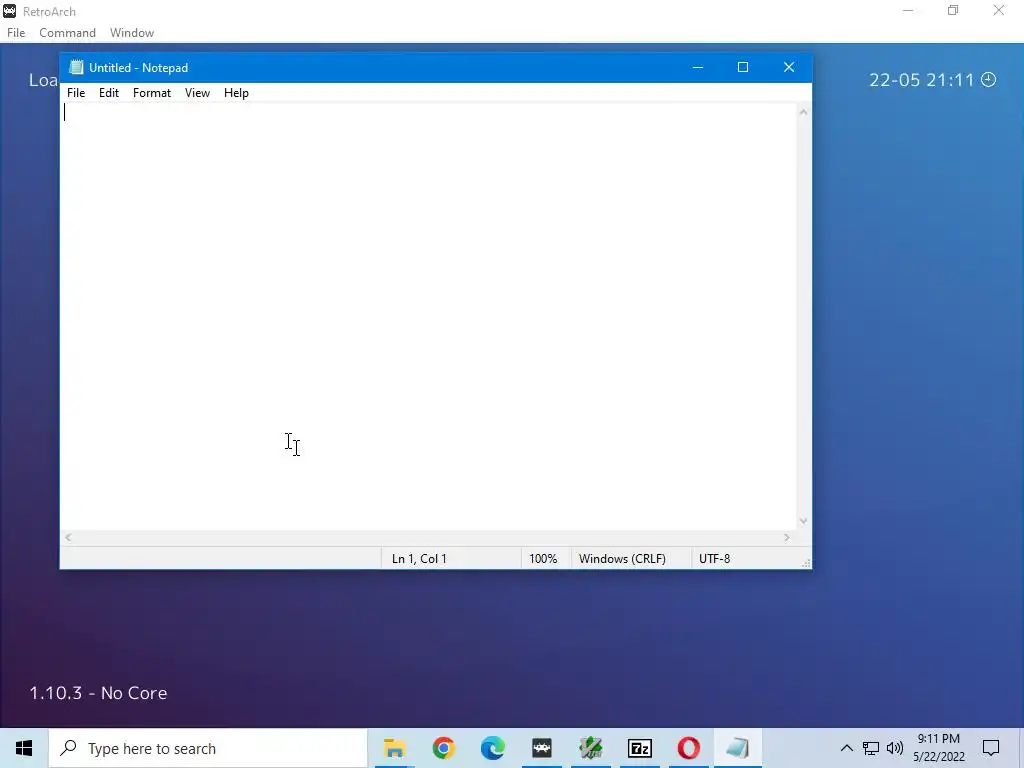This screenshot has height=768, width=1024.
Task: Open RetroArch's Command menu
Action: pos(67,33)
